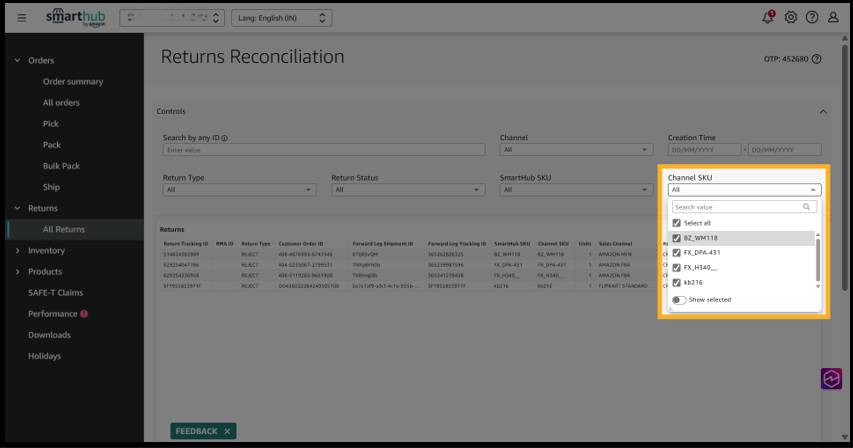Uncheck the BZ_WM118 SKU option
Screen dimensions: 853x448
[x=677, y=238]
